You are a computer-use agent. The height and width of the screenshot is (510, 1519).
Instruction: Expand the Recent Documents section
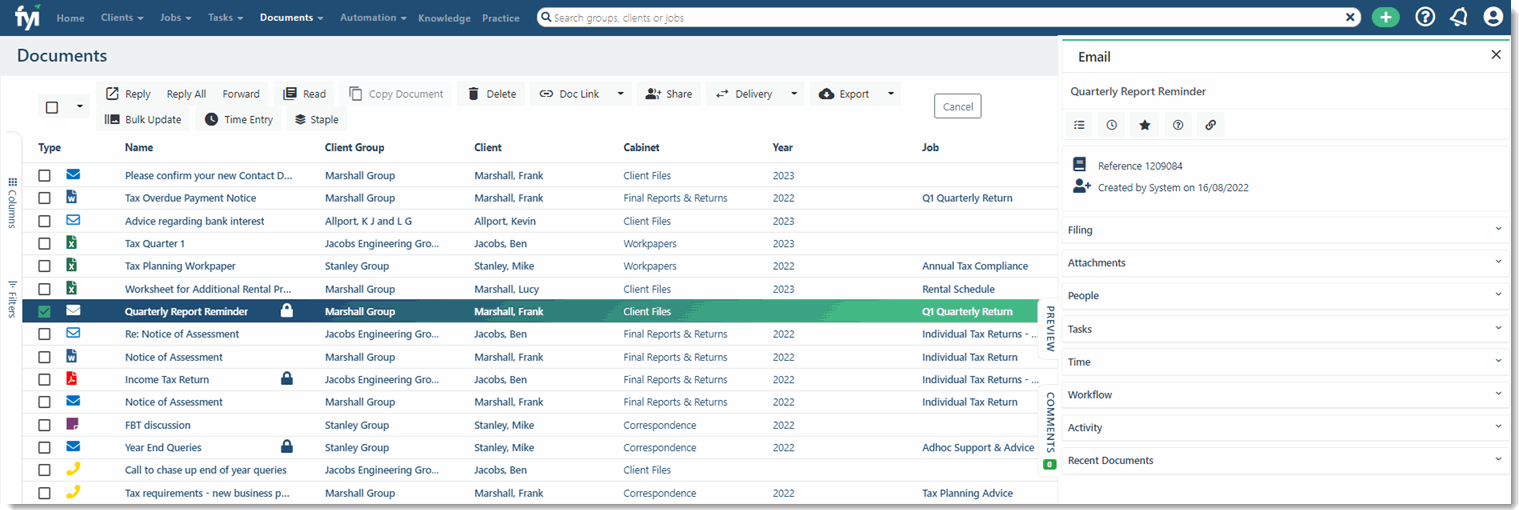(x=1285, y=461)
